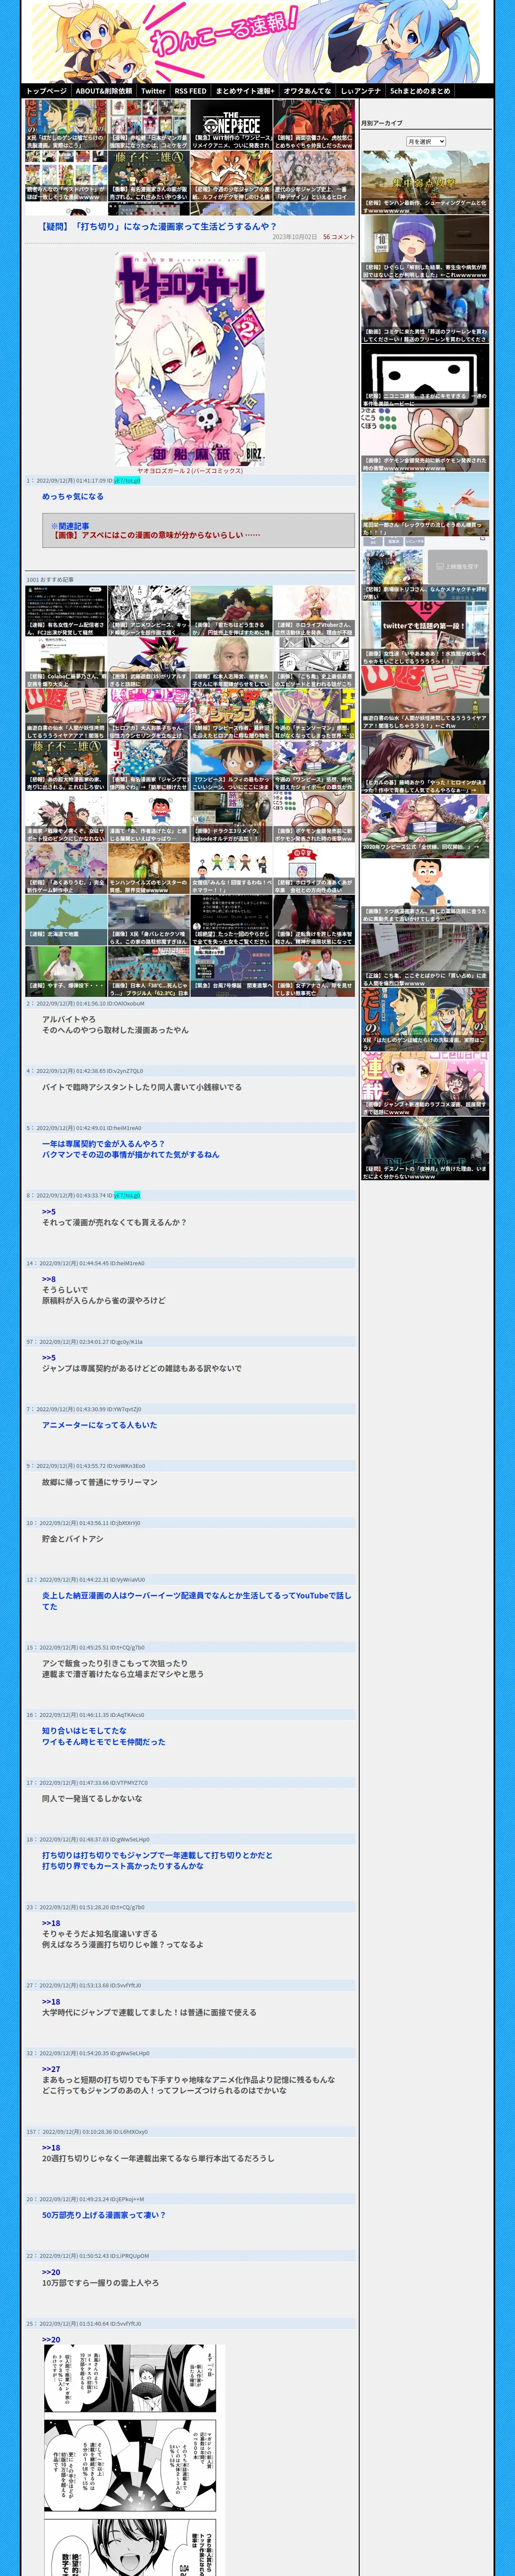Open the Twitter menu item

pos(153,91)
